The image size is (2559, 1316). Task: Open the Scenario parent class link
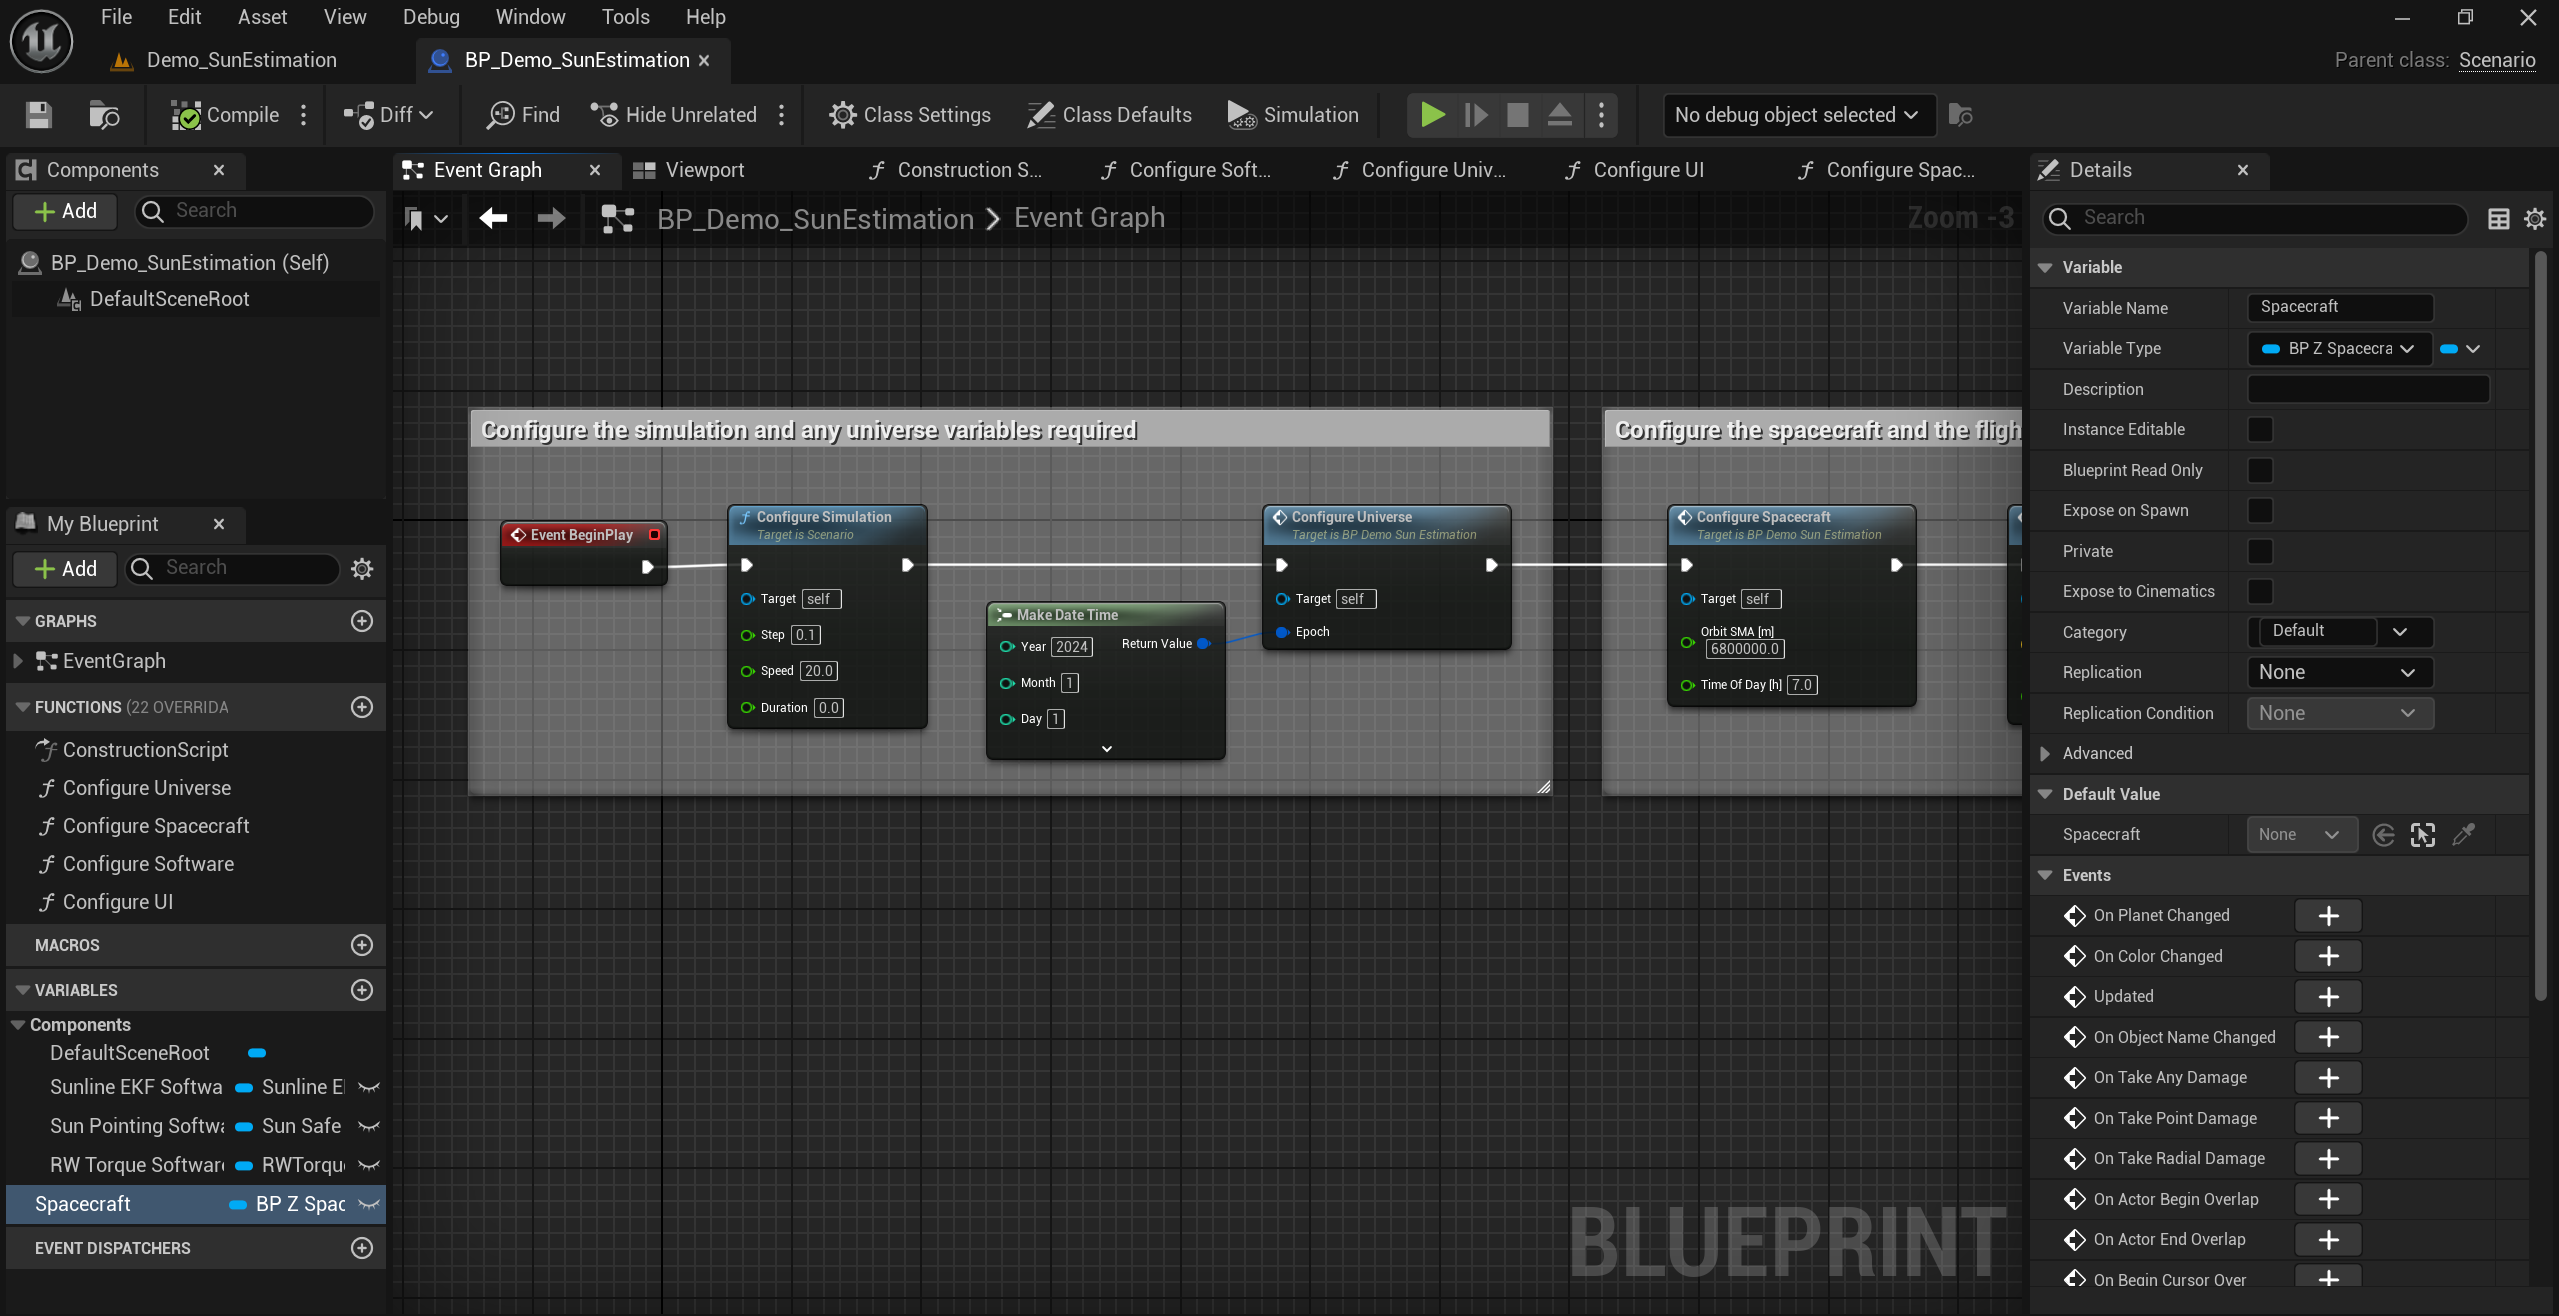pyautogui.click(x=2496, y=60)
